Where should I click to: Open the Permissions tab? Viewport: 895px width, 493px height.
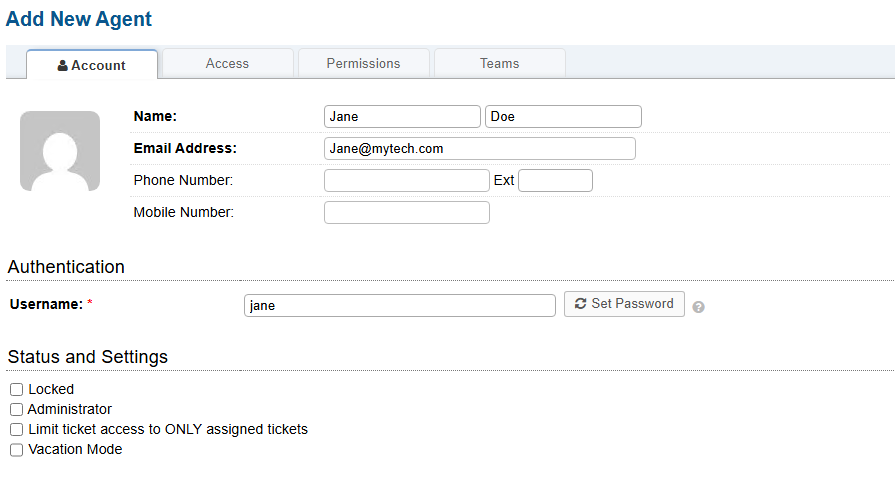pos(363,63)
